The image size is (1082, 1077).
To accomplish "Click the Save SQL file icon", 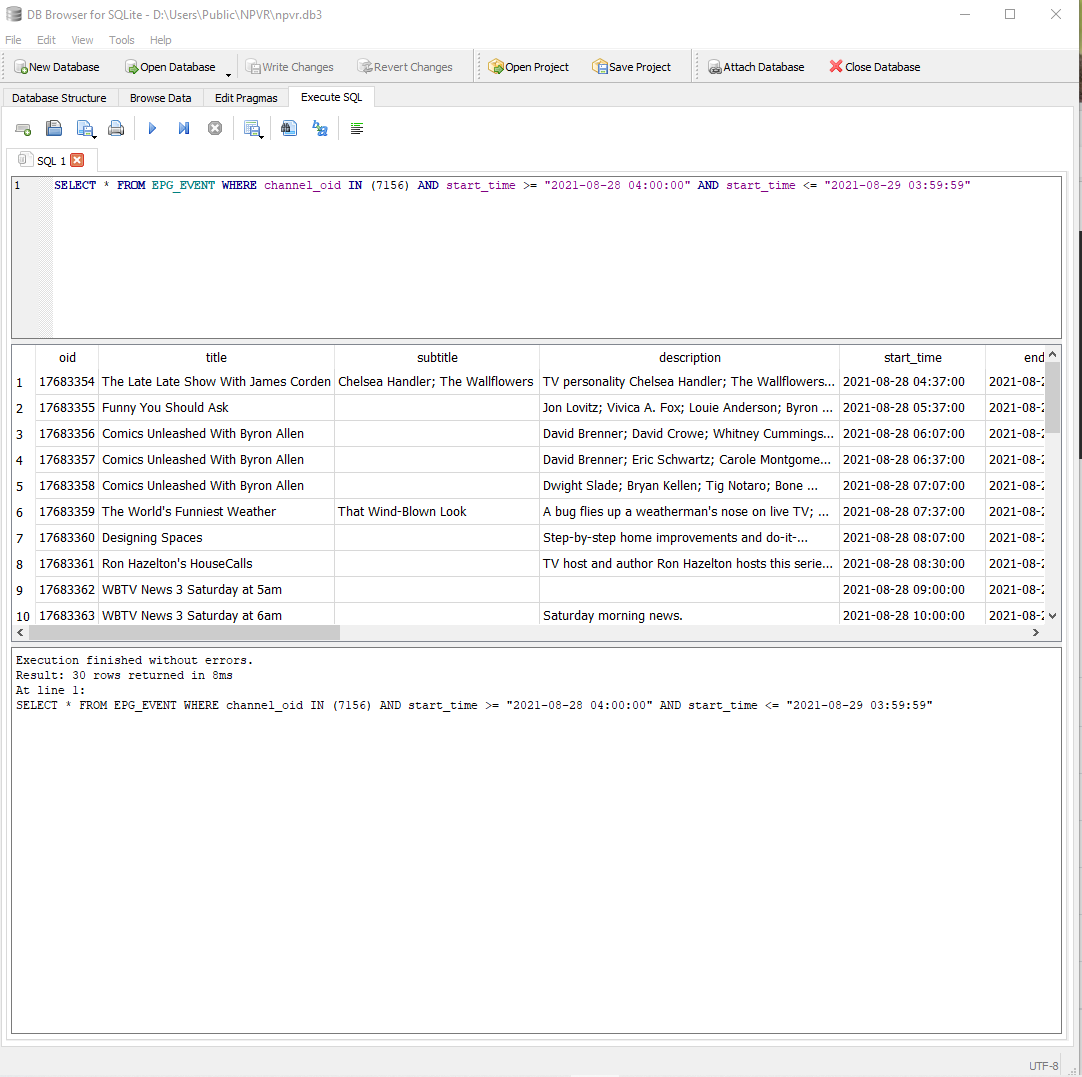I will [83, 126].
